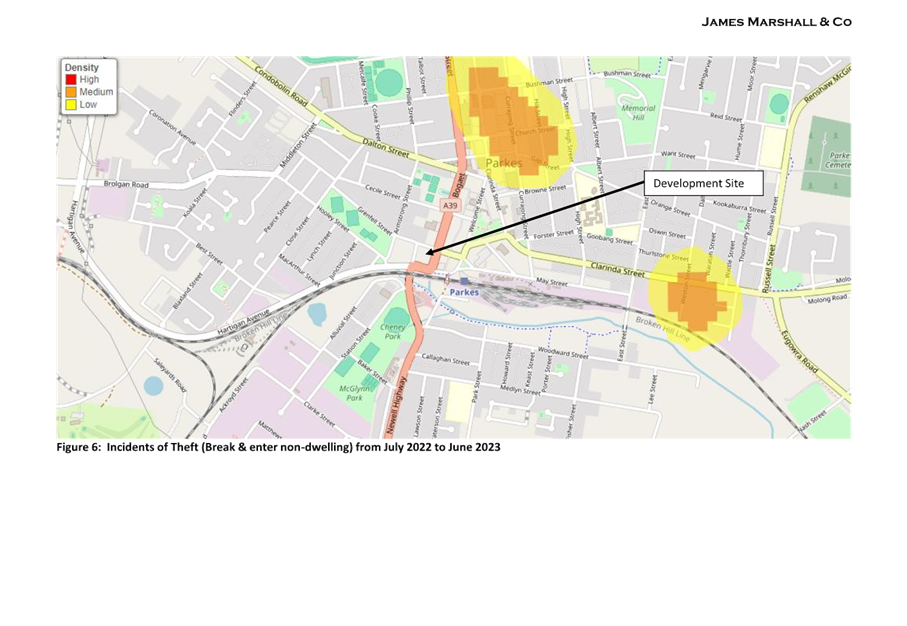Click the 'Memorial Hill' park label
Viewport: 907px width, 626px height.
click(638, 113)
